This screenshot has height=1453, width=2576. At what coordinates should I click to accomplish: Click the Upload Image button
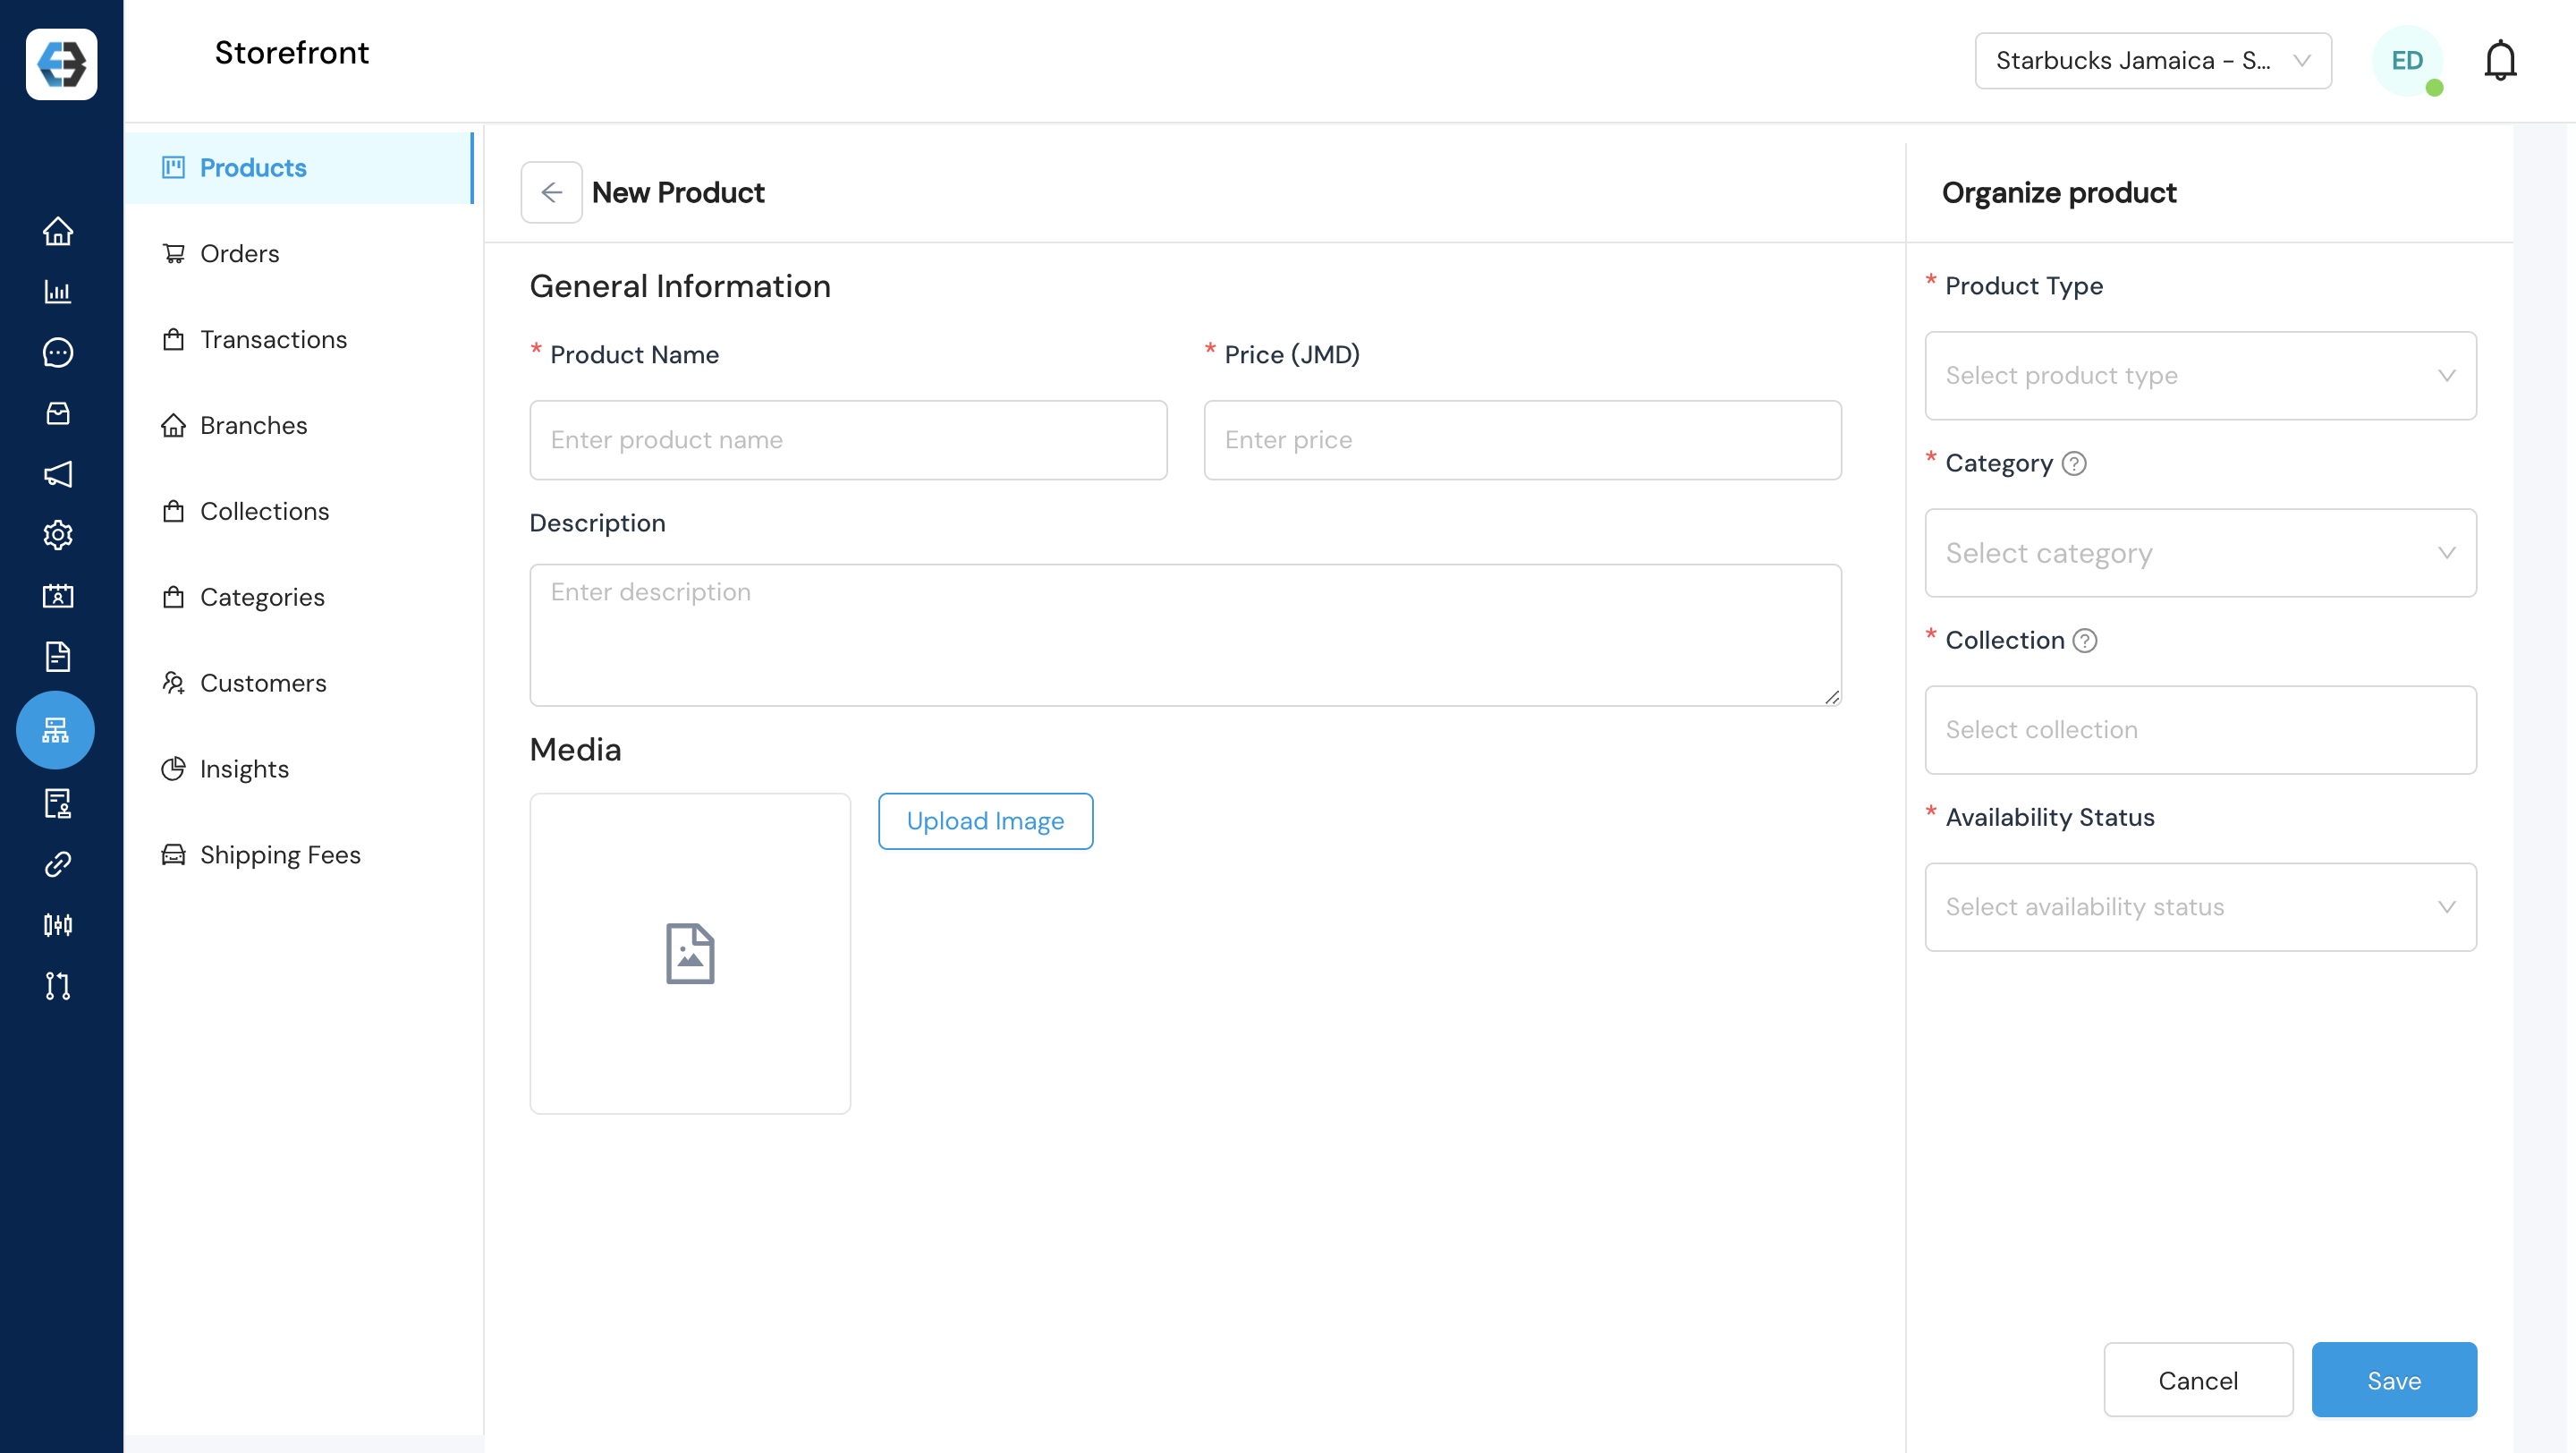[x=984, y=821]
